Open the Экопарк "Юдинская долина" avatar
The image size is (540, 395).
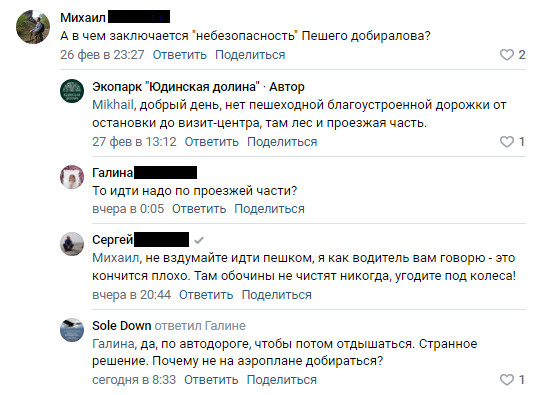pyautogui.click(x=72, y=91)
